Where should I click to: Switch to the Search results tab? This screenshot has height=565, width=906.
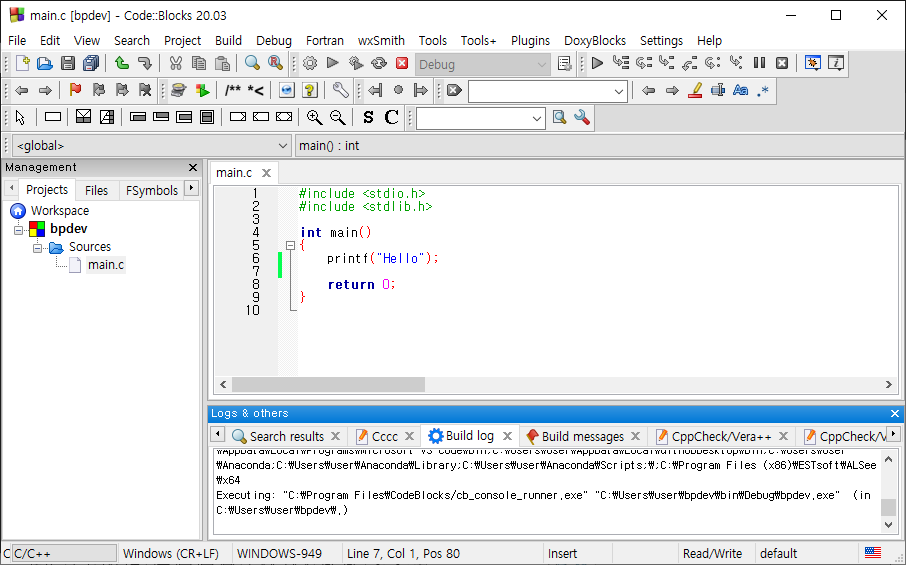[x=286, y=436]
